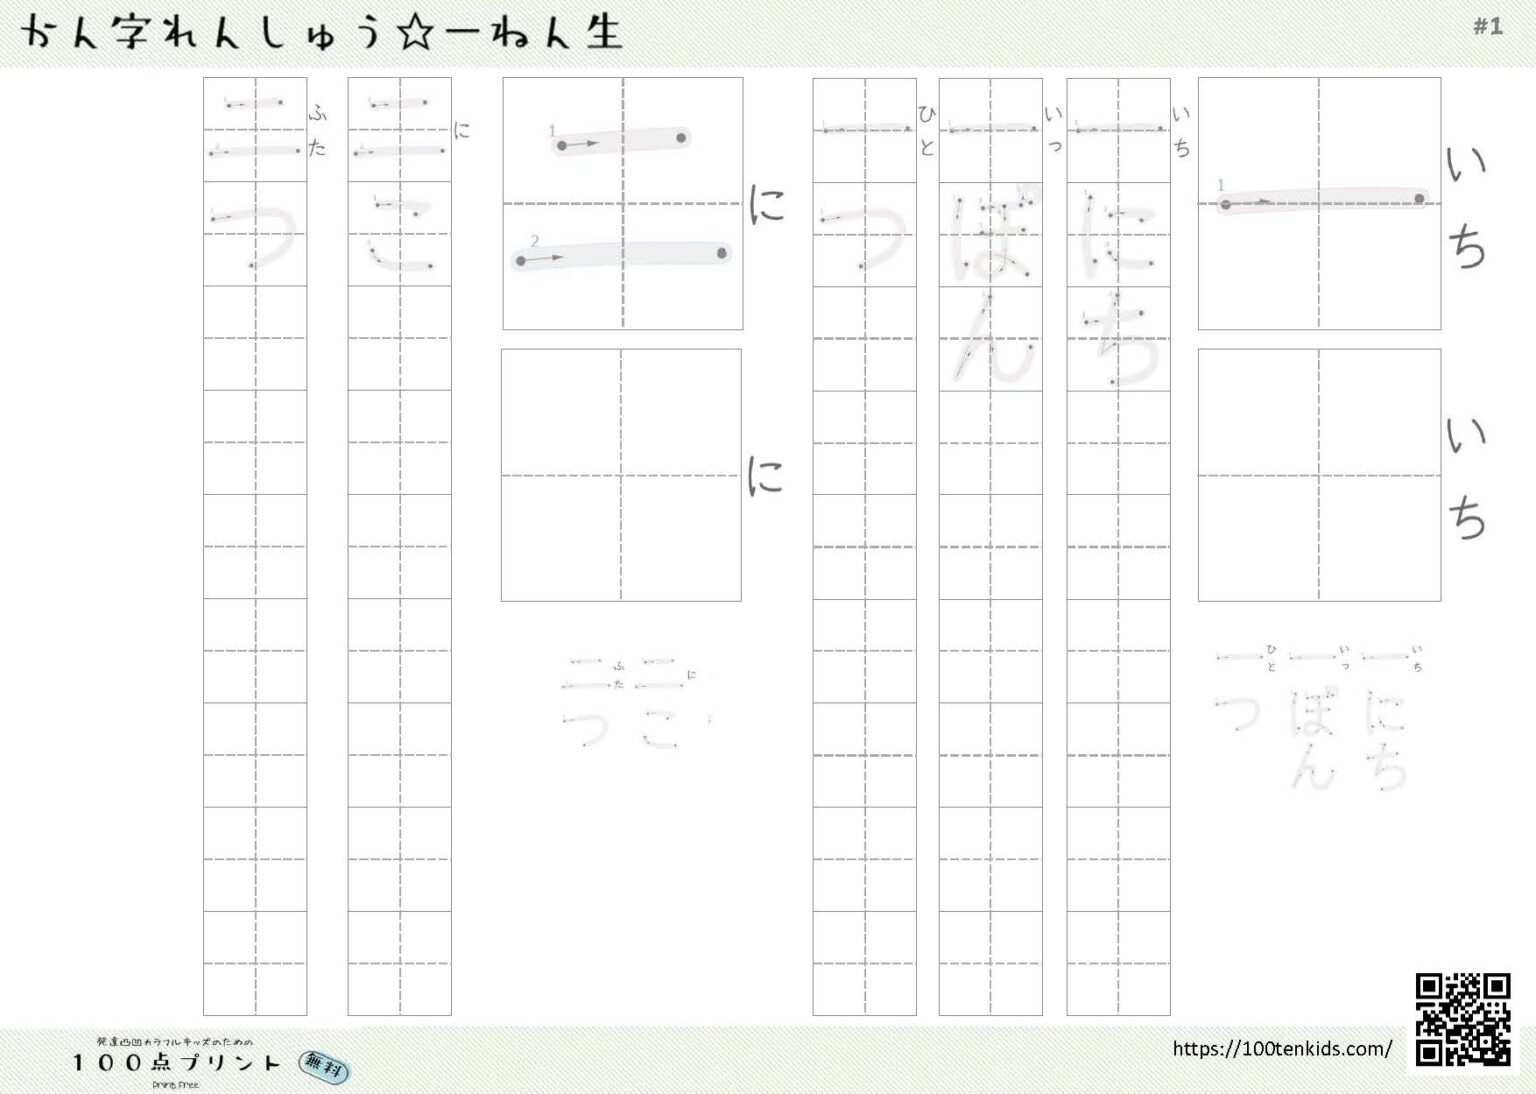Click the traced つ in the ひとつ column
1536x1094 pixels.
(864, 236)
